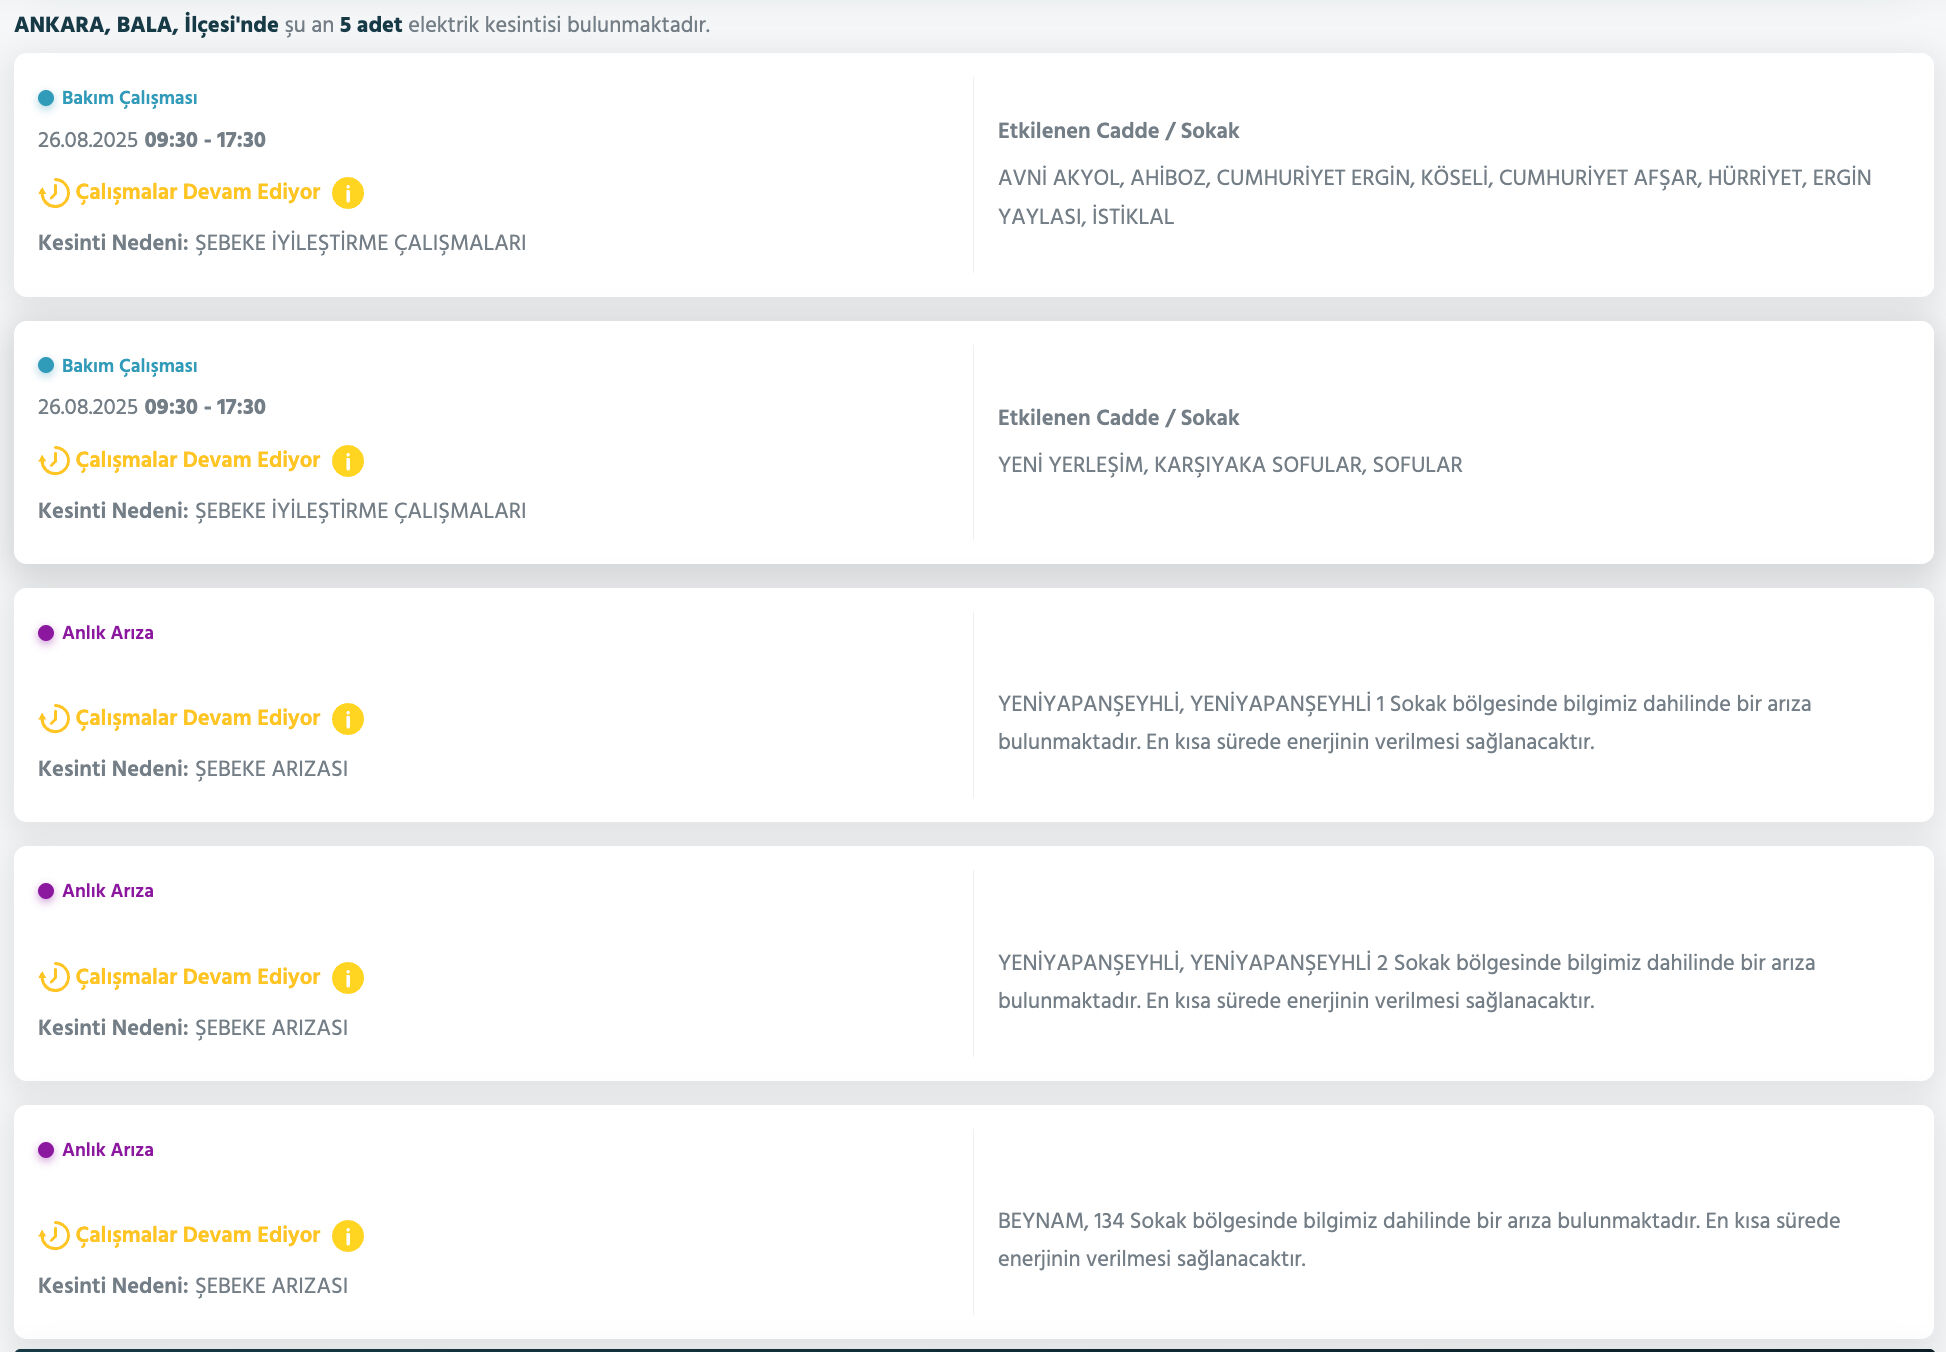
Task: Click clock icon in AVNİ AKYOL outage card
Action: [54, 193]
